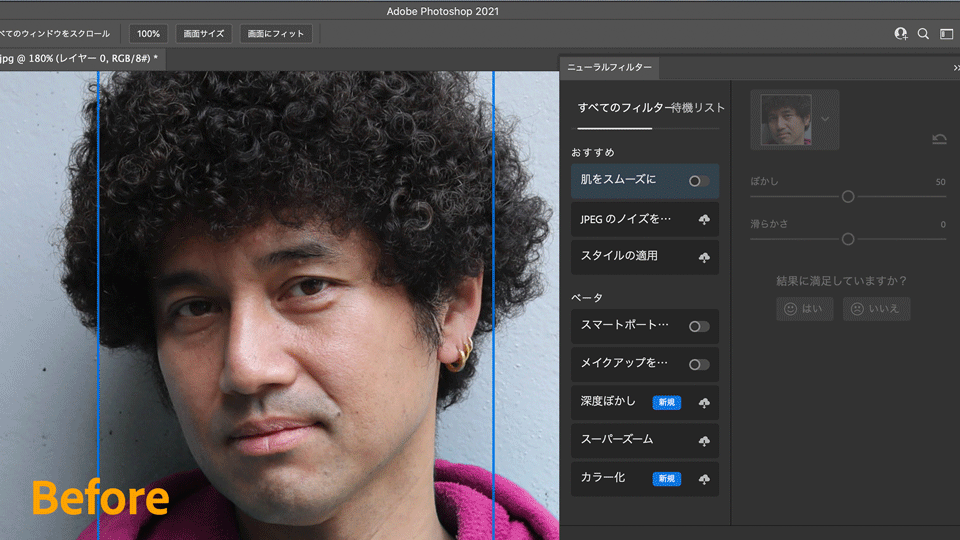Download the スタイルの適用 filter from cloud
The image size is (960, 540).
coord(704,257)
